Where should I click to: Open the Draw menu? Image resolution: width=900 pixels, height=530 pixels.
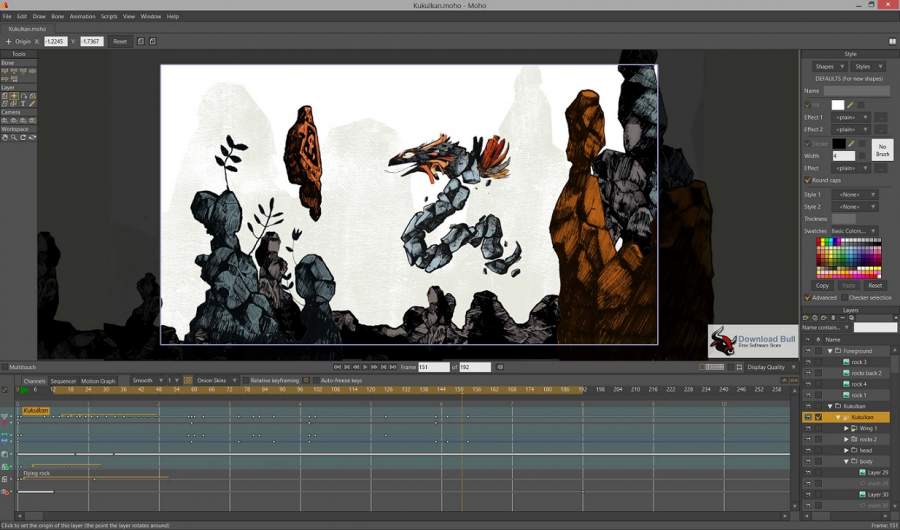click(x=39, y=17)
